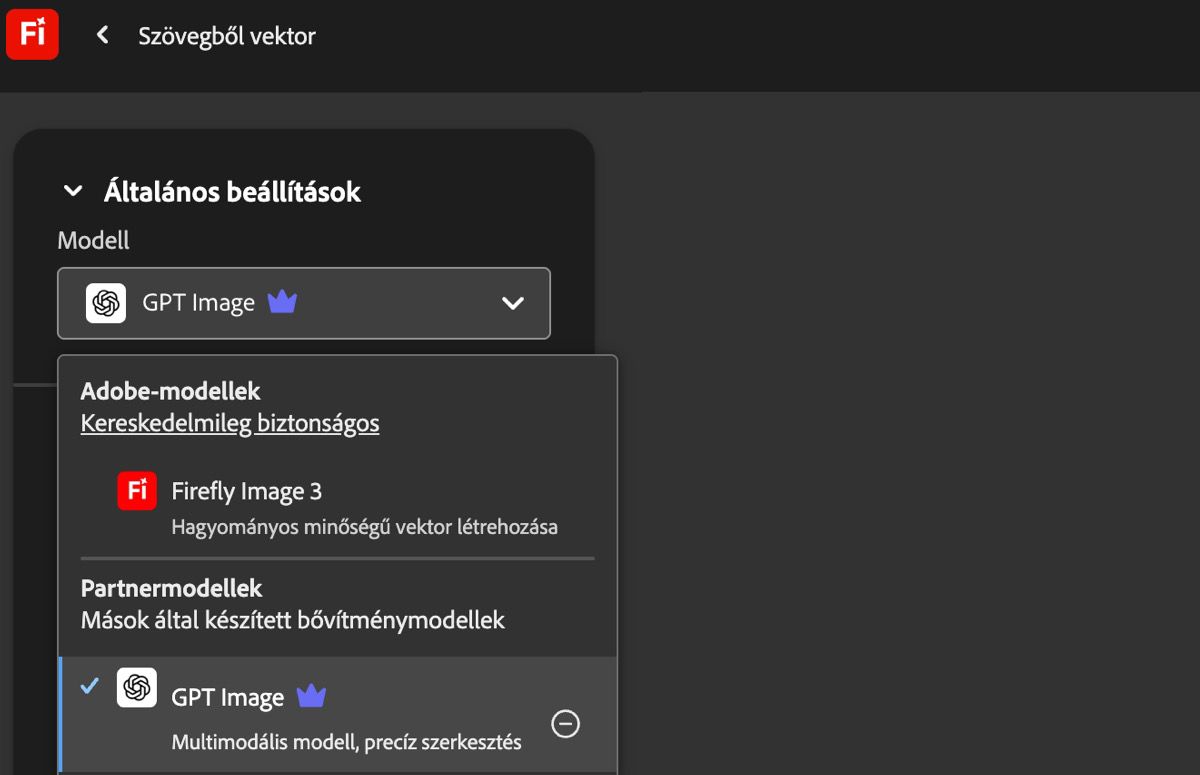Click the premium crown icon in the GPT Image list row
1200x775 pixels.
(311, 696)
